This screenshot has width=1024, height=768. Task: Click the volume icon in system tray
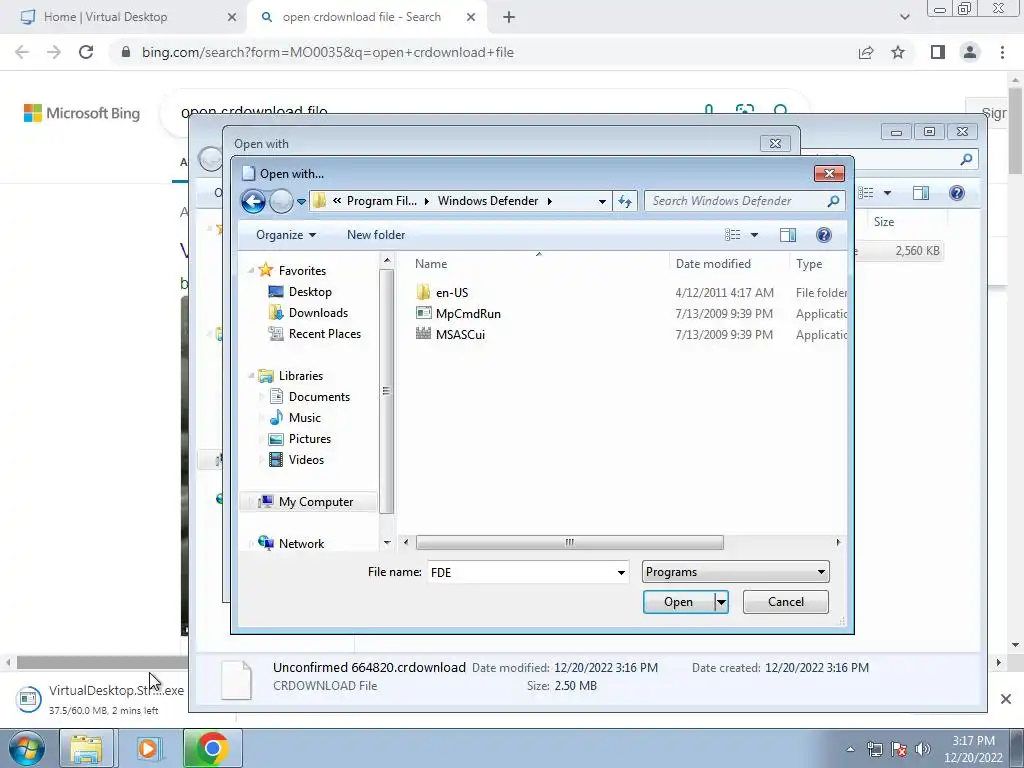pyautogui.click(x=923, y=749)
